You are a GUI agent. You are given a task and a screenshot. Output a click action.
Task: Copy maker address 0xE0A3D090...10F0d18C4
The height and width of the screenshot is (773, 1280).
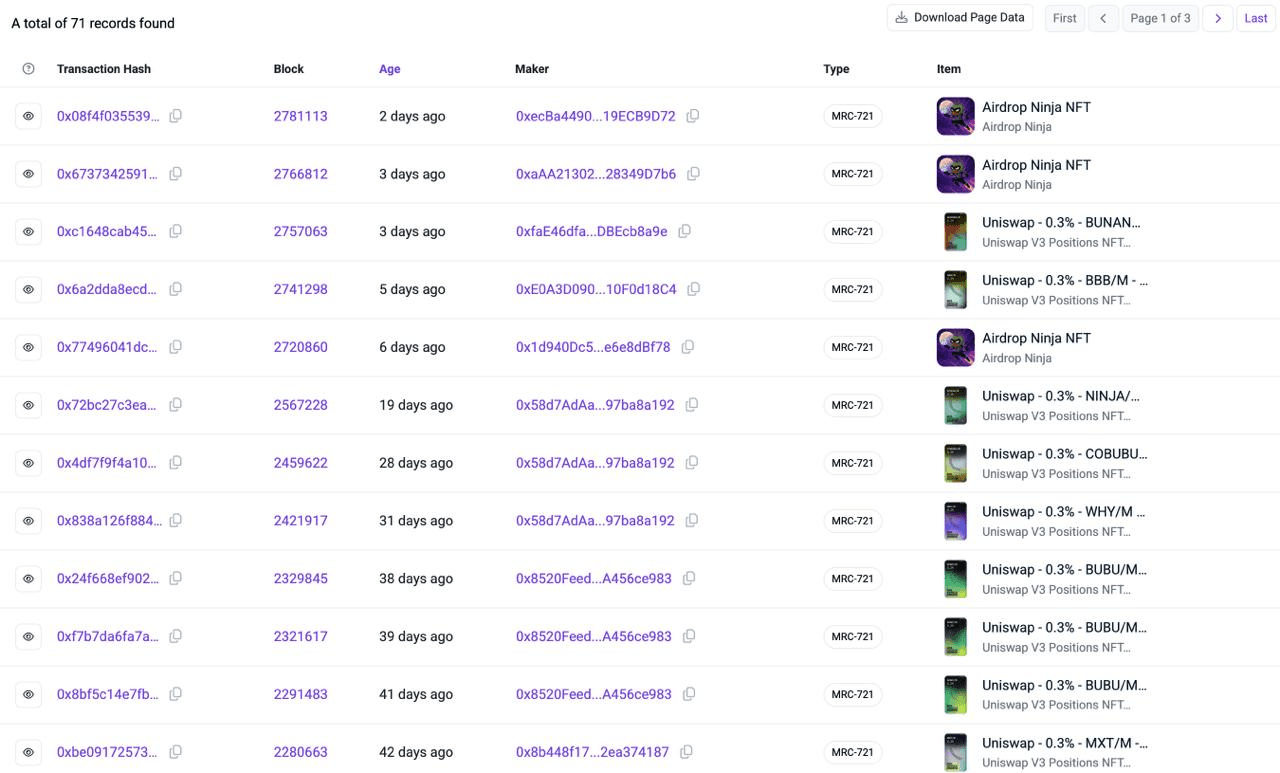pos(693,290)
